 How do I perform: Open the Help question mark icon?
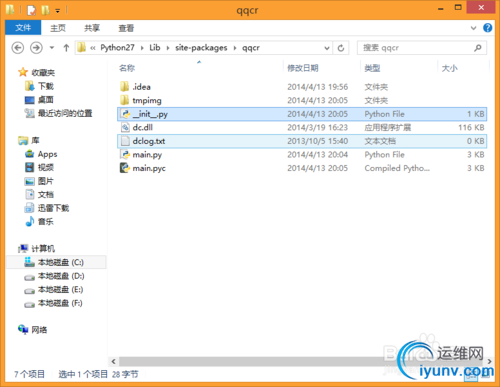point(487,28)
